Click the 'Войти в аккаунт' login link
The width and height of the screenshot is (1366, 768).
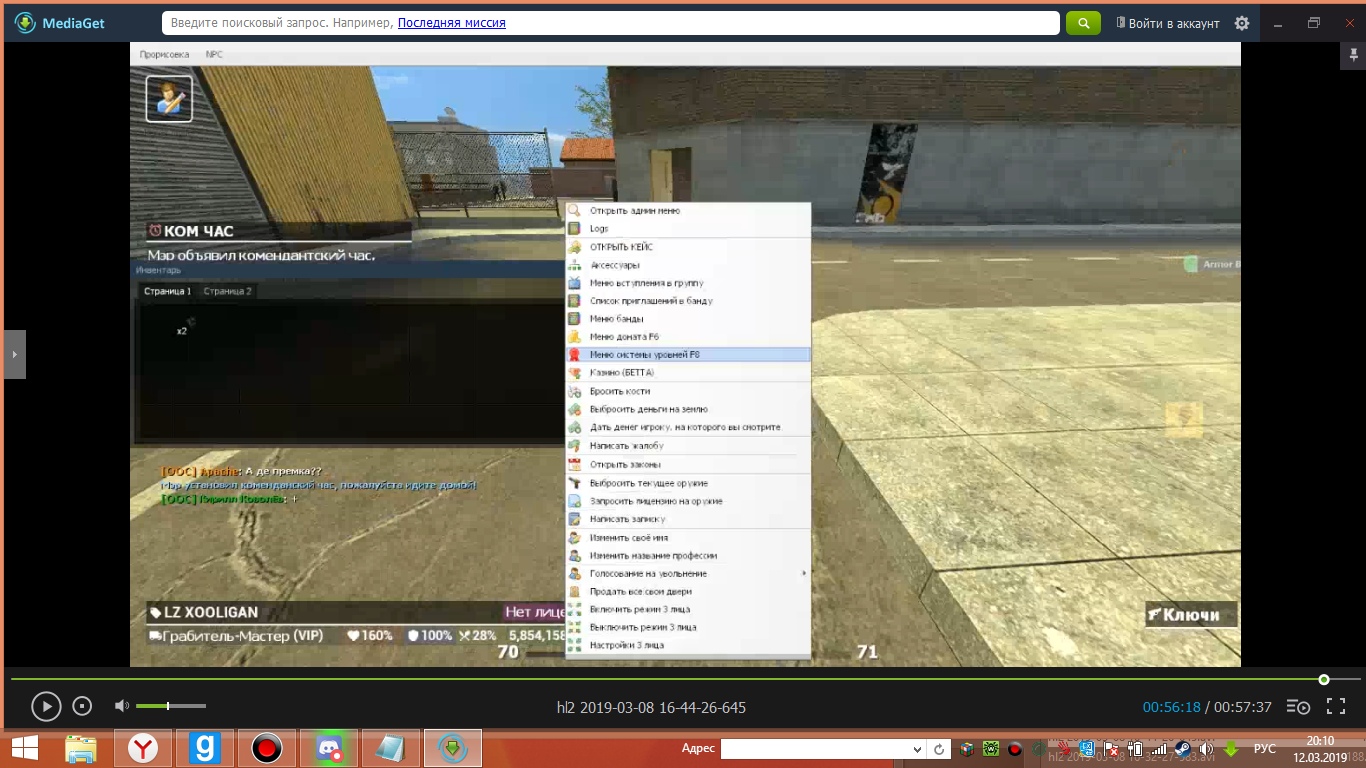pos(1167,23)
